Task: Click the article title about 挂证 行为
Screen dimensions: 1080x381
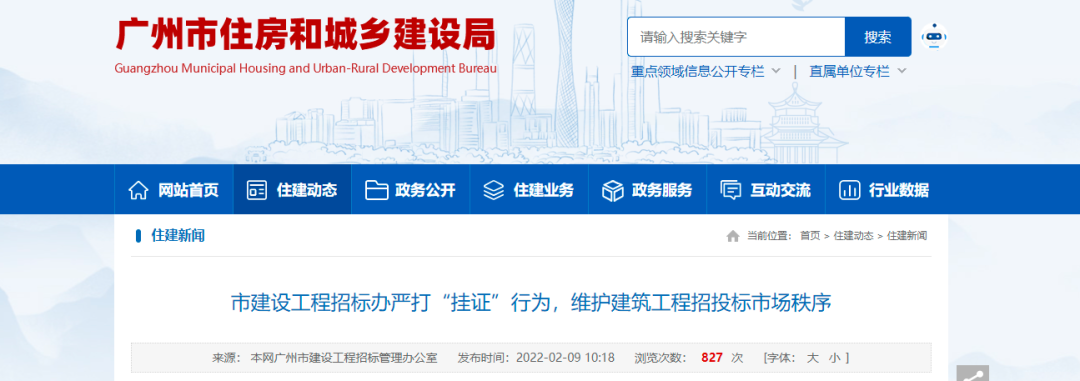Action: tap(531, 303)
